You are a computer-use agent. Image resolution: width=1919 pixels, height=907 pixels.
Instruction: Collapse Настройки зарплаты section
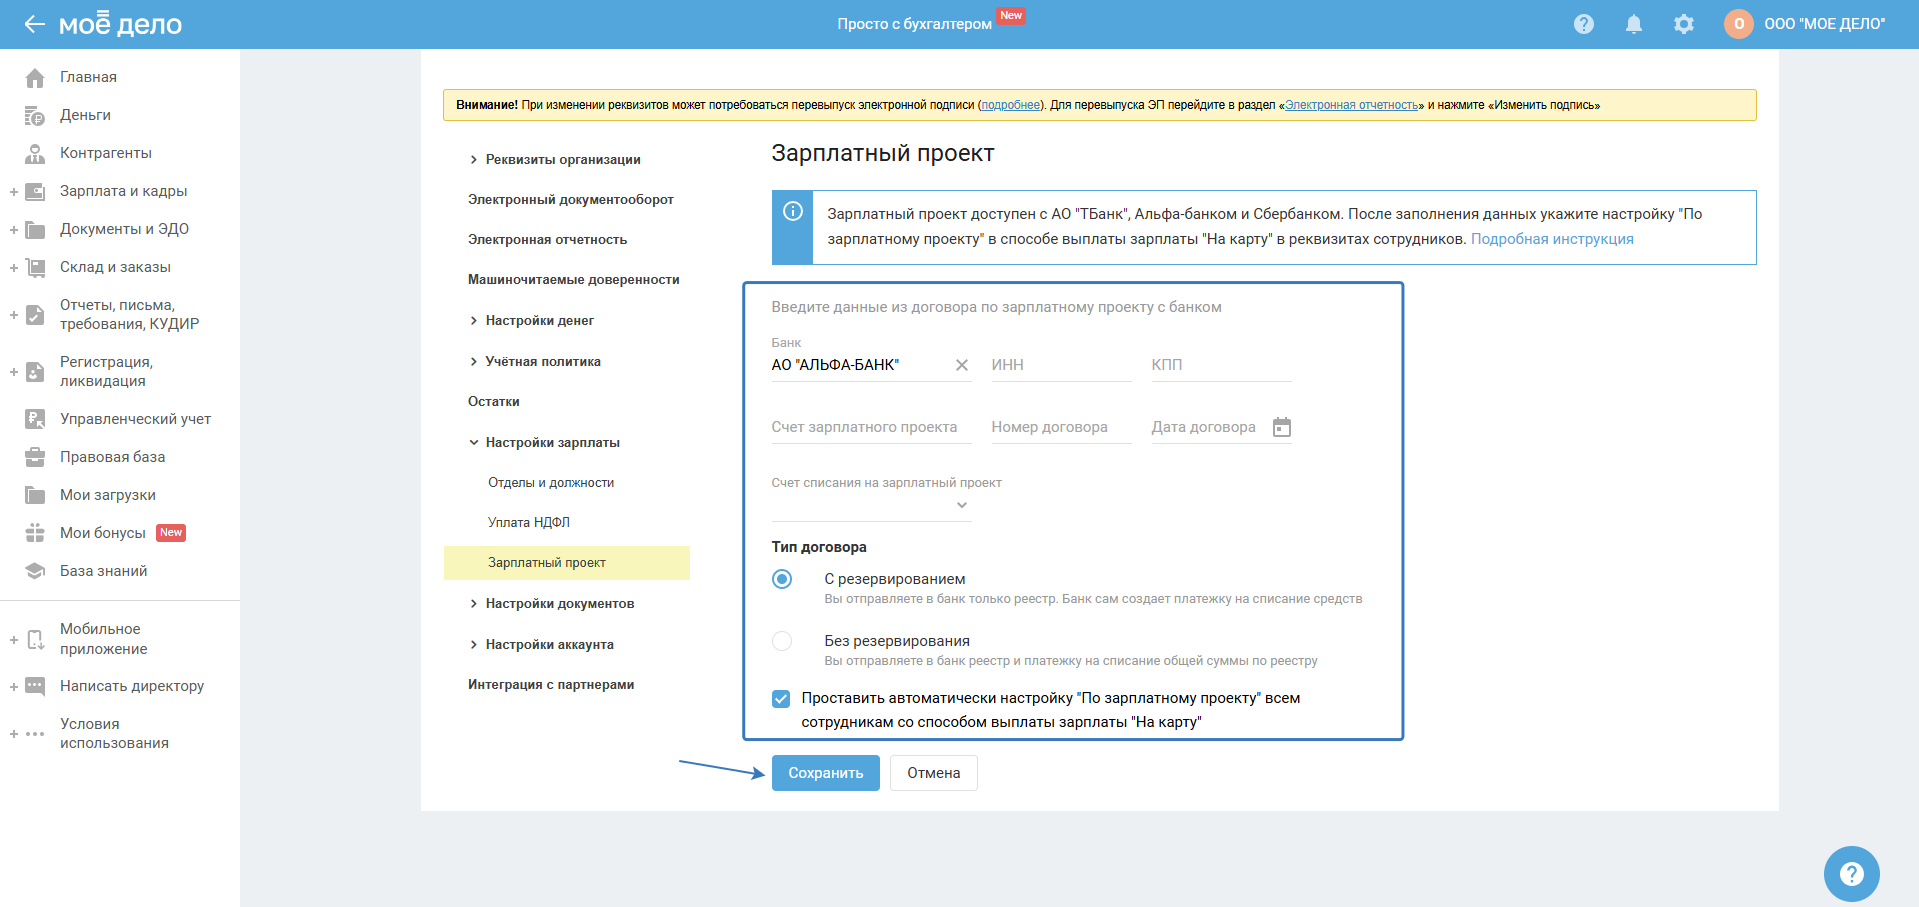474,443
